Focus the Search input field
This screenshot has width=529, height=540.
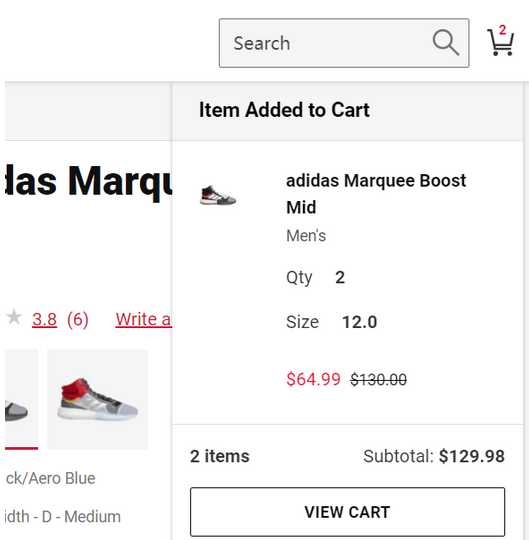[344, 43]
